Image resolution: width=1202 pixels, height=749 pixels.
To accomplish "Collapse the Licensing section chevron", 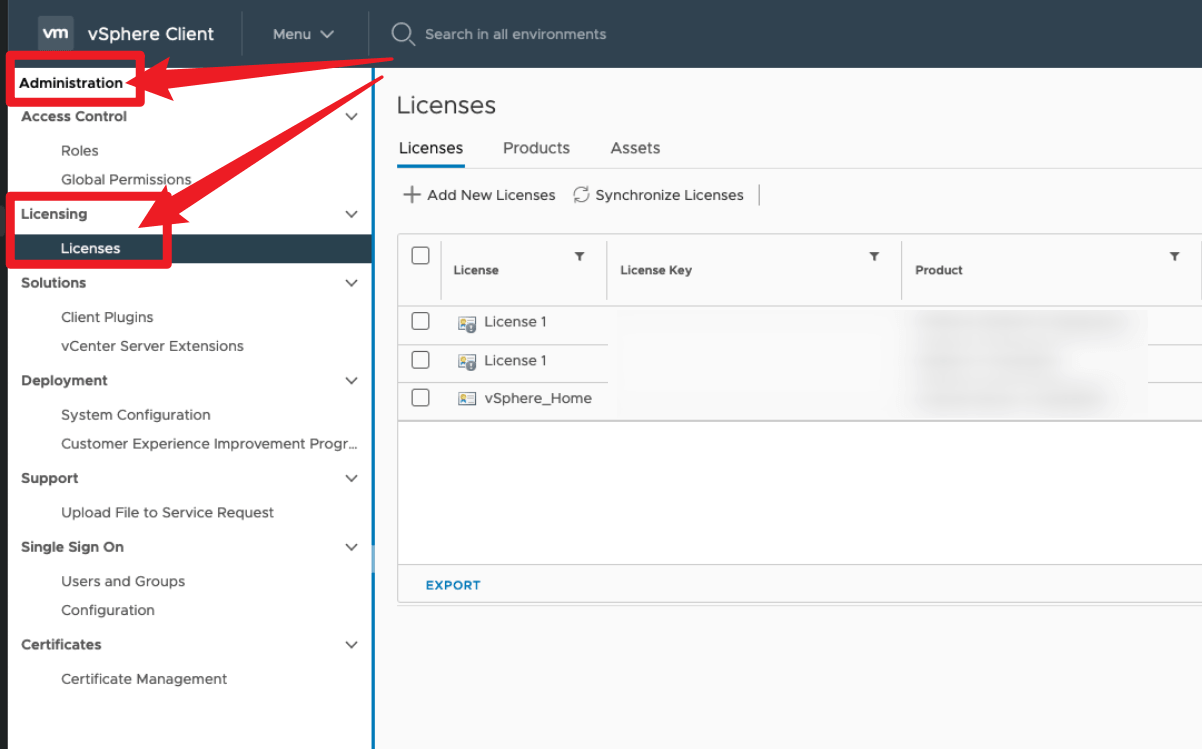I will [x=351, y=214].
